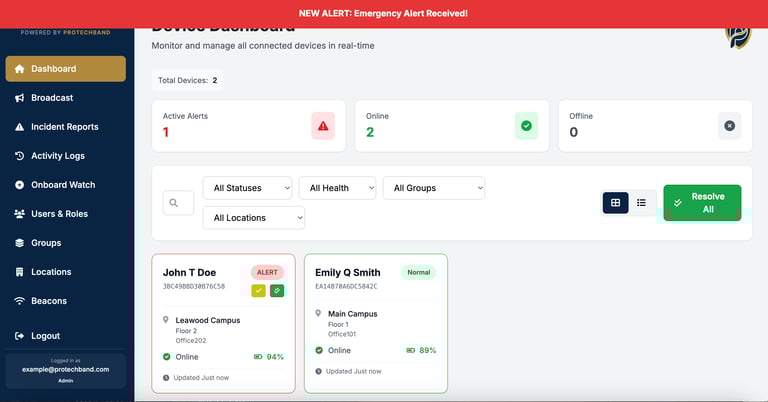Click the red Active Alerts warning icon
Viewport: 768px width, 402px height.
click(323, 126)
